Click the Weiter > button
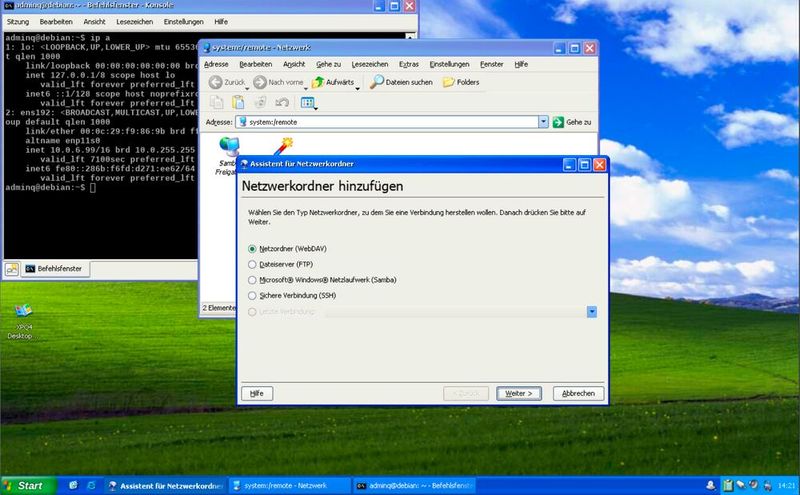Screen dimensions: 800x495 [x=519, y=393]
